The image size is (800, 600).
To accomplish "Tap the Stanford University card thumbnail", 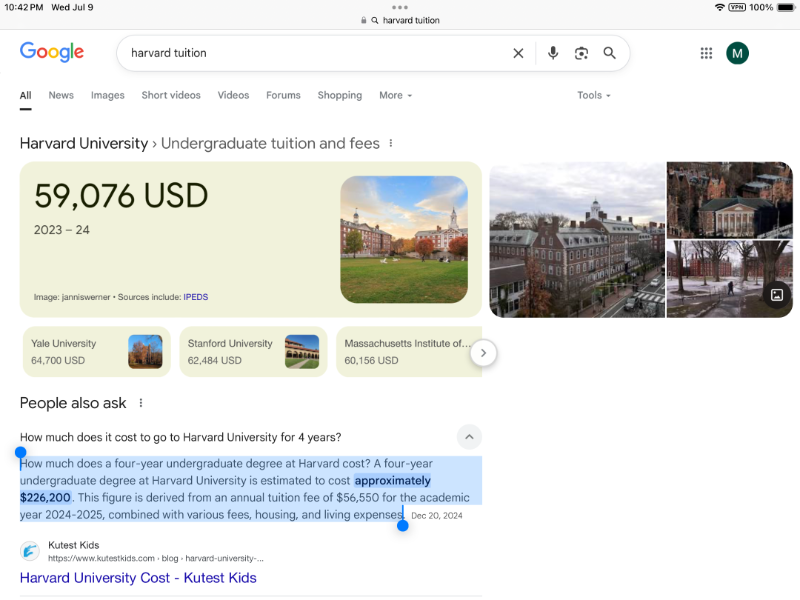I will 302,352.
